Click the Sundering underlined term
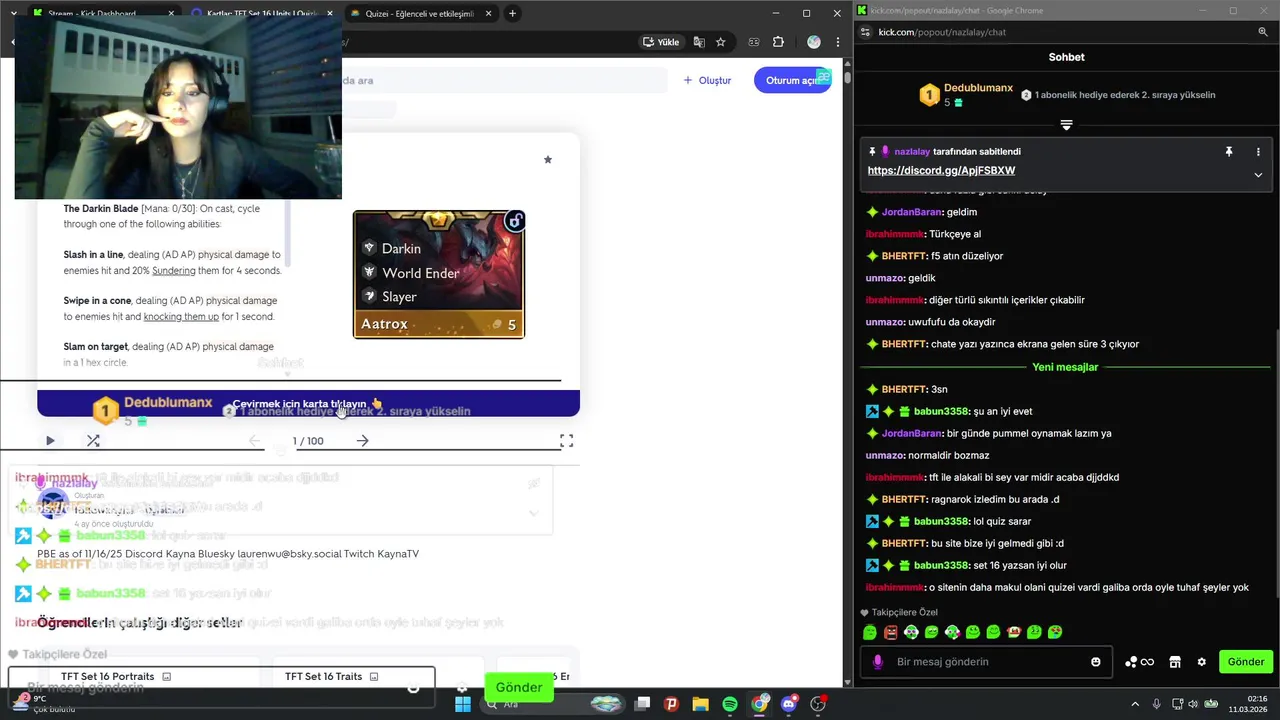 pos(173,271)
